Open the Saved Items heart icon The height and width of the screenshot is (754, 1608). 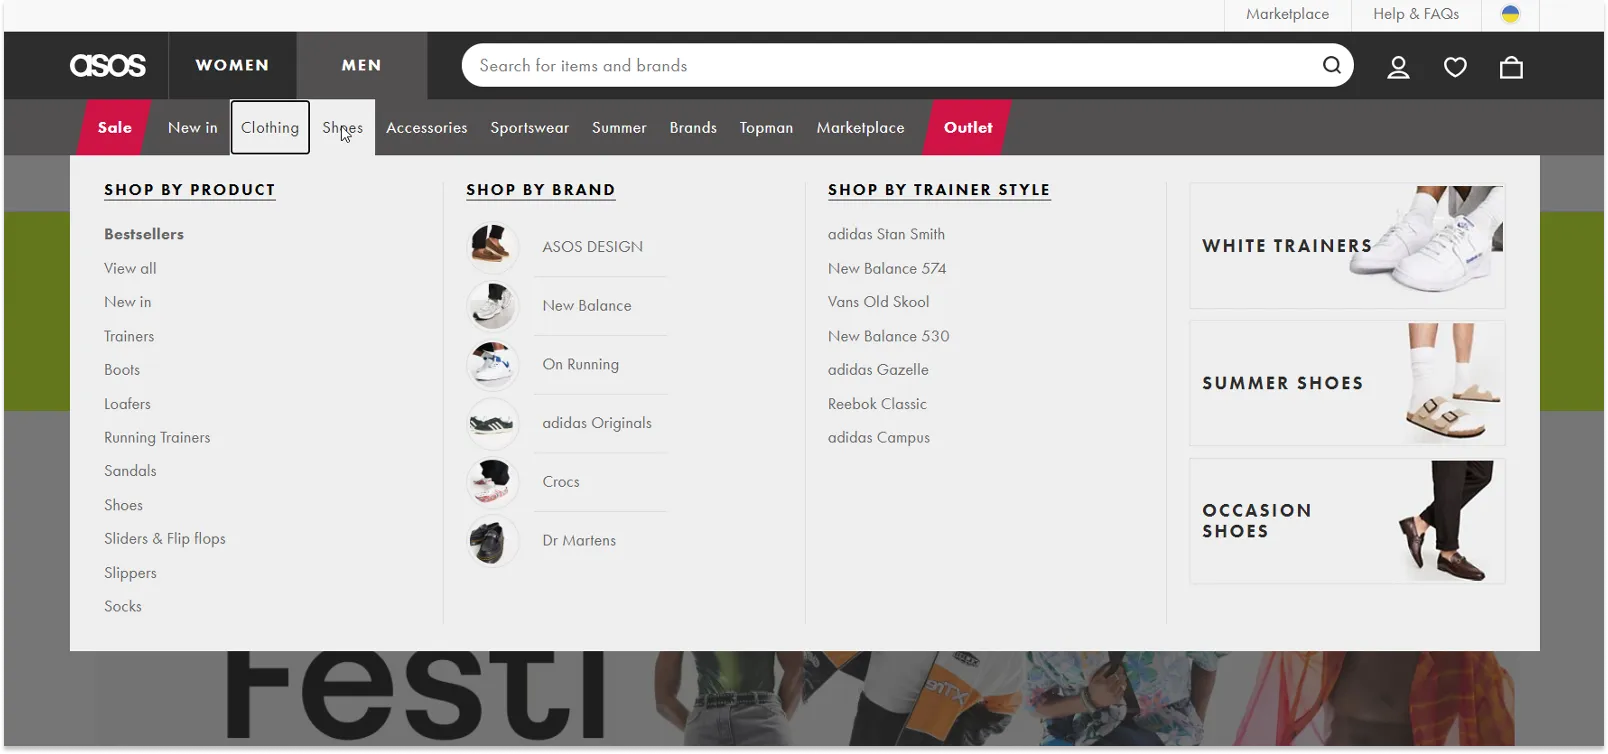click(x=1455, y=67)
